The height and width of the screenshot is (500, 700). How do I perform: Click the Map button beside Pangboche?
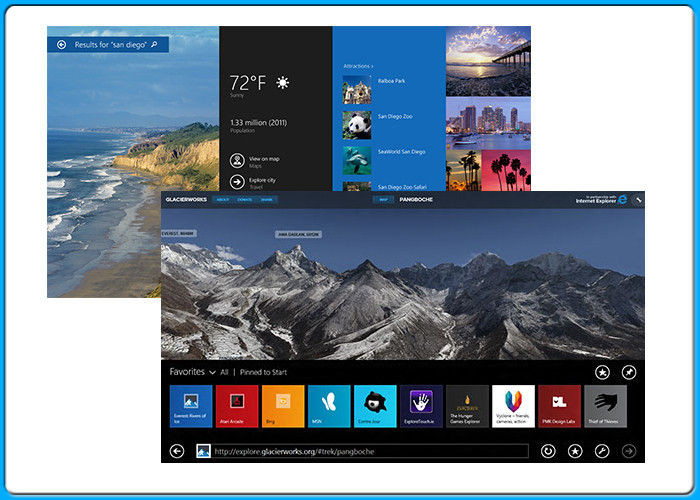click(383, 200)
